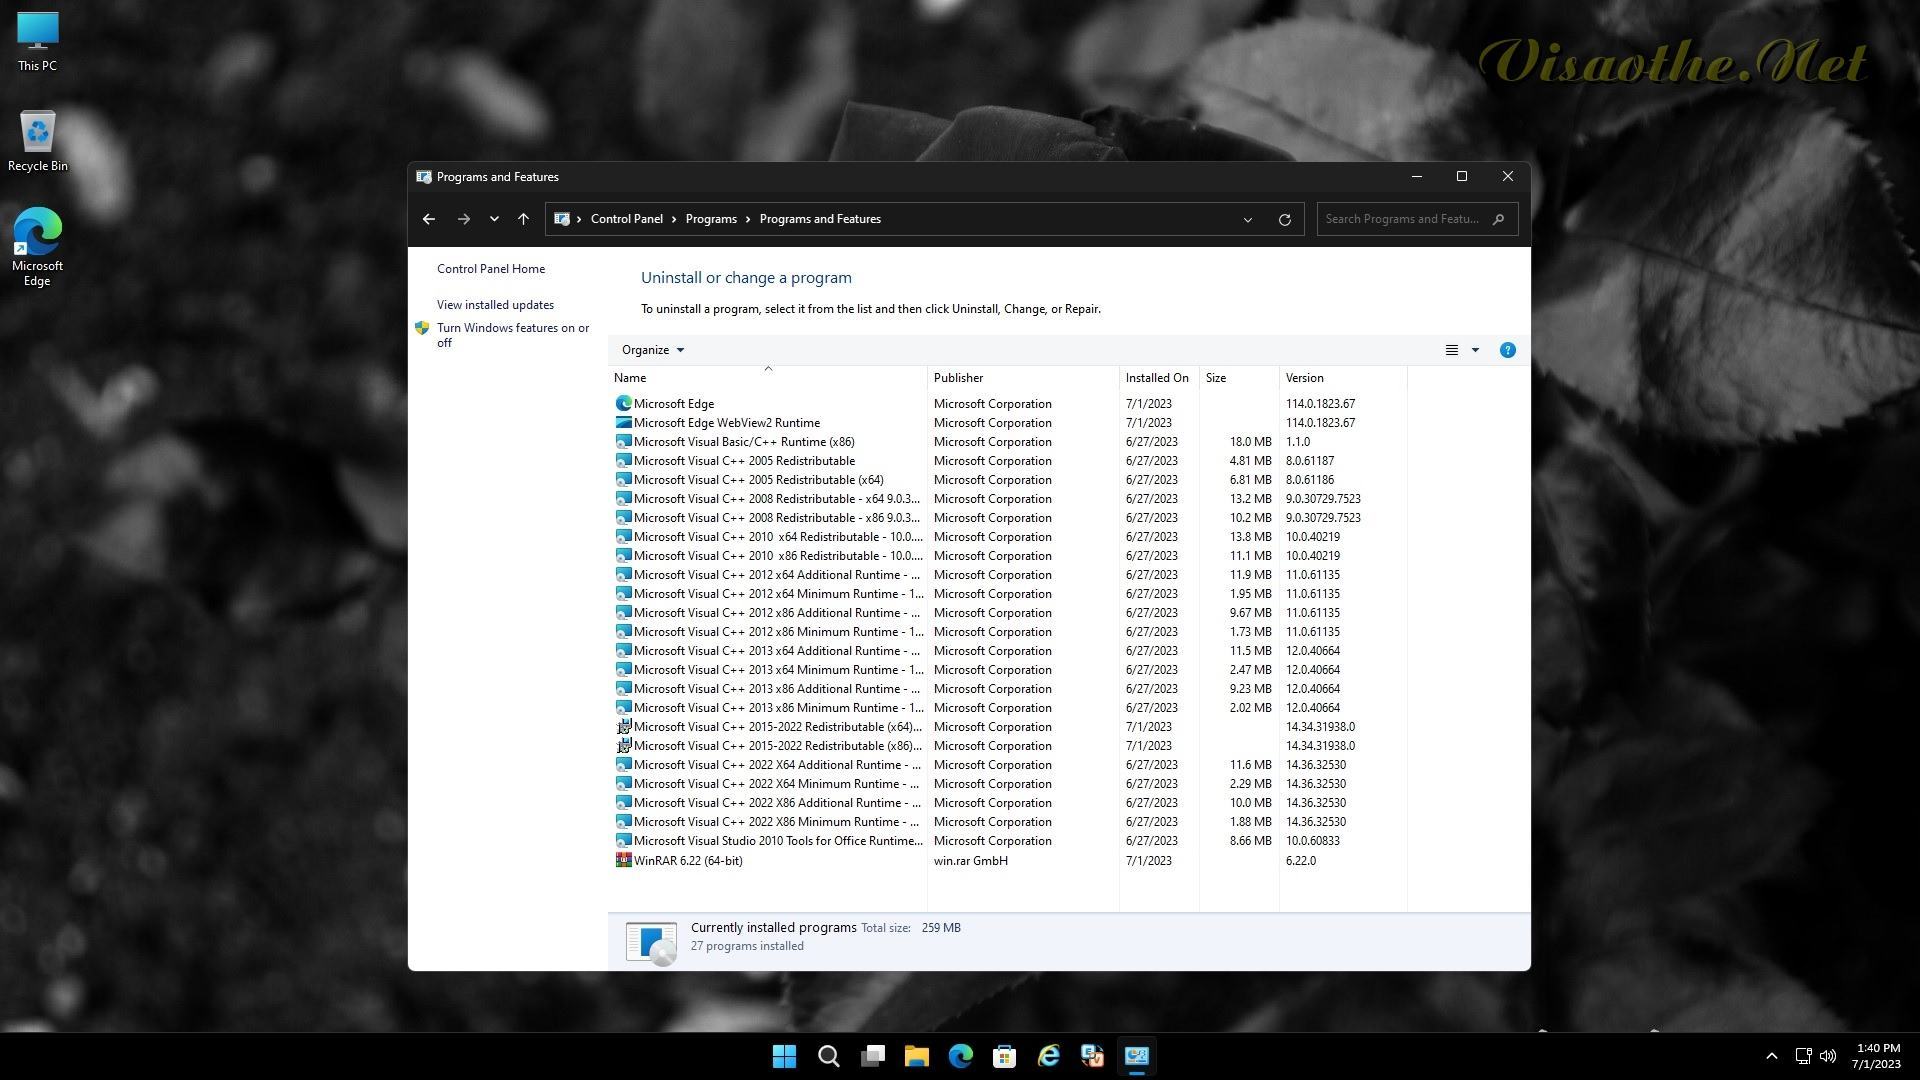The width and height of the screenshot is (1920, 1080).
Task: Open clock and date in taskbar
Action: pos(1876,1056)
